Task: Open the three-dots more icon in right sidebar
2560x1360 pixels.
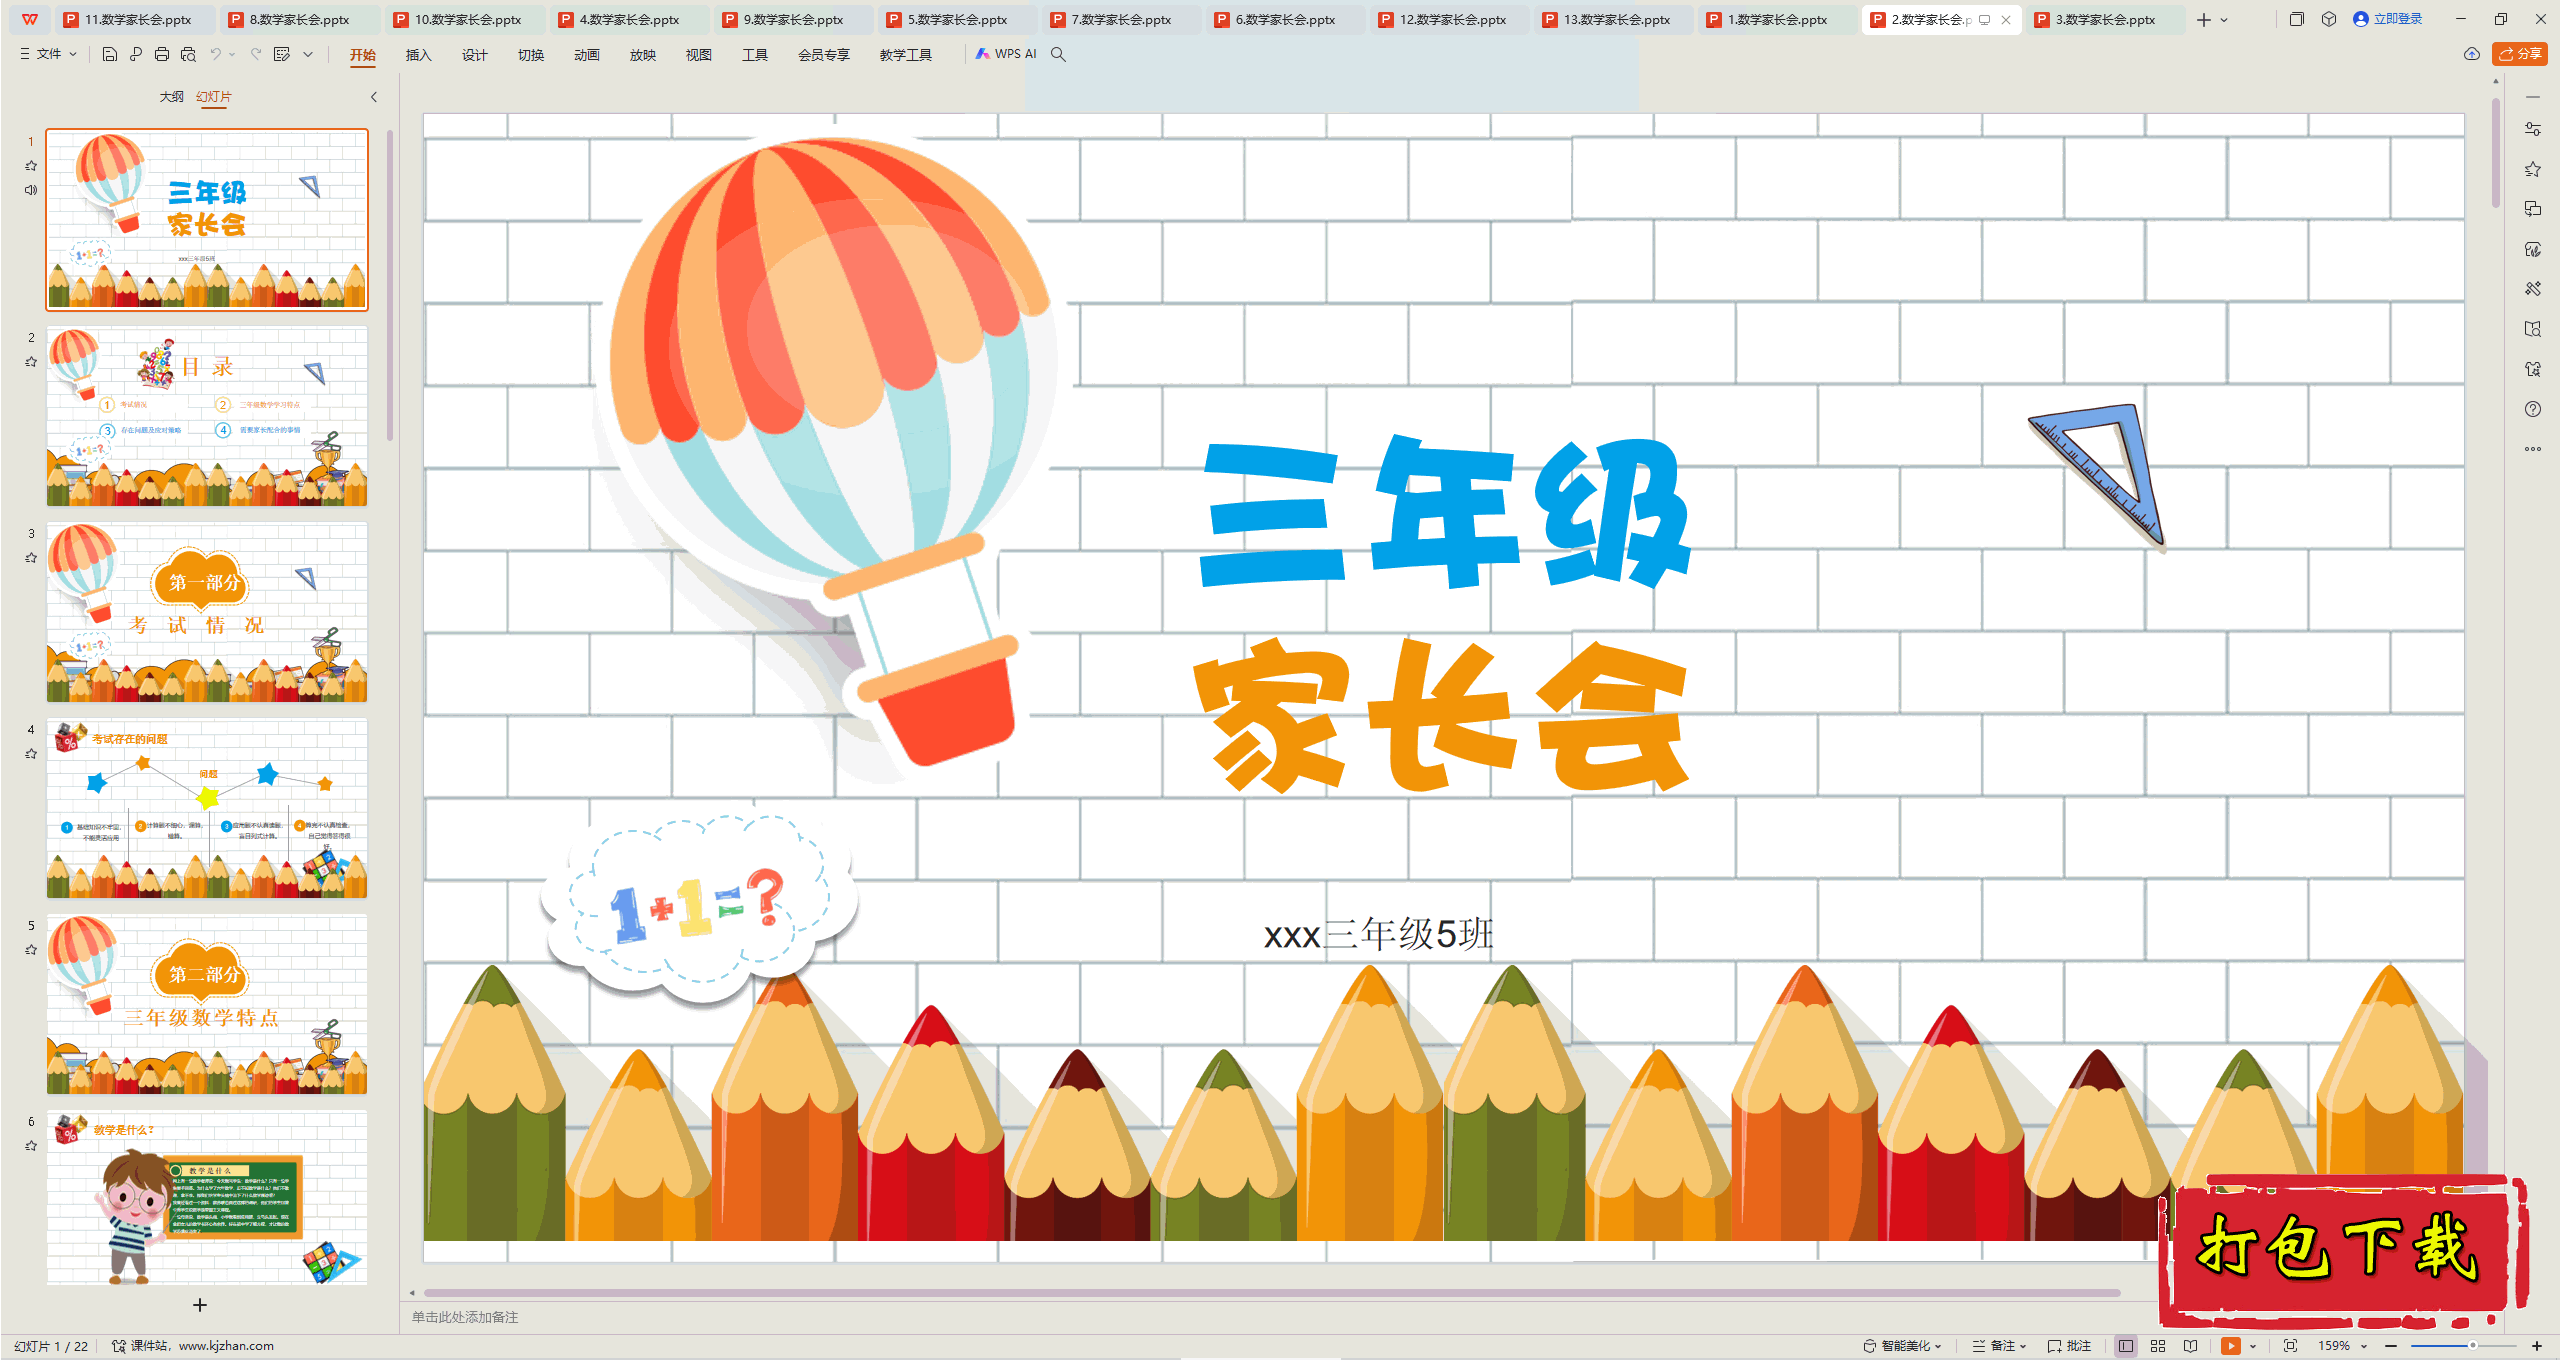Action: point(2532,449)
